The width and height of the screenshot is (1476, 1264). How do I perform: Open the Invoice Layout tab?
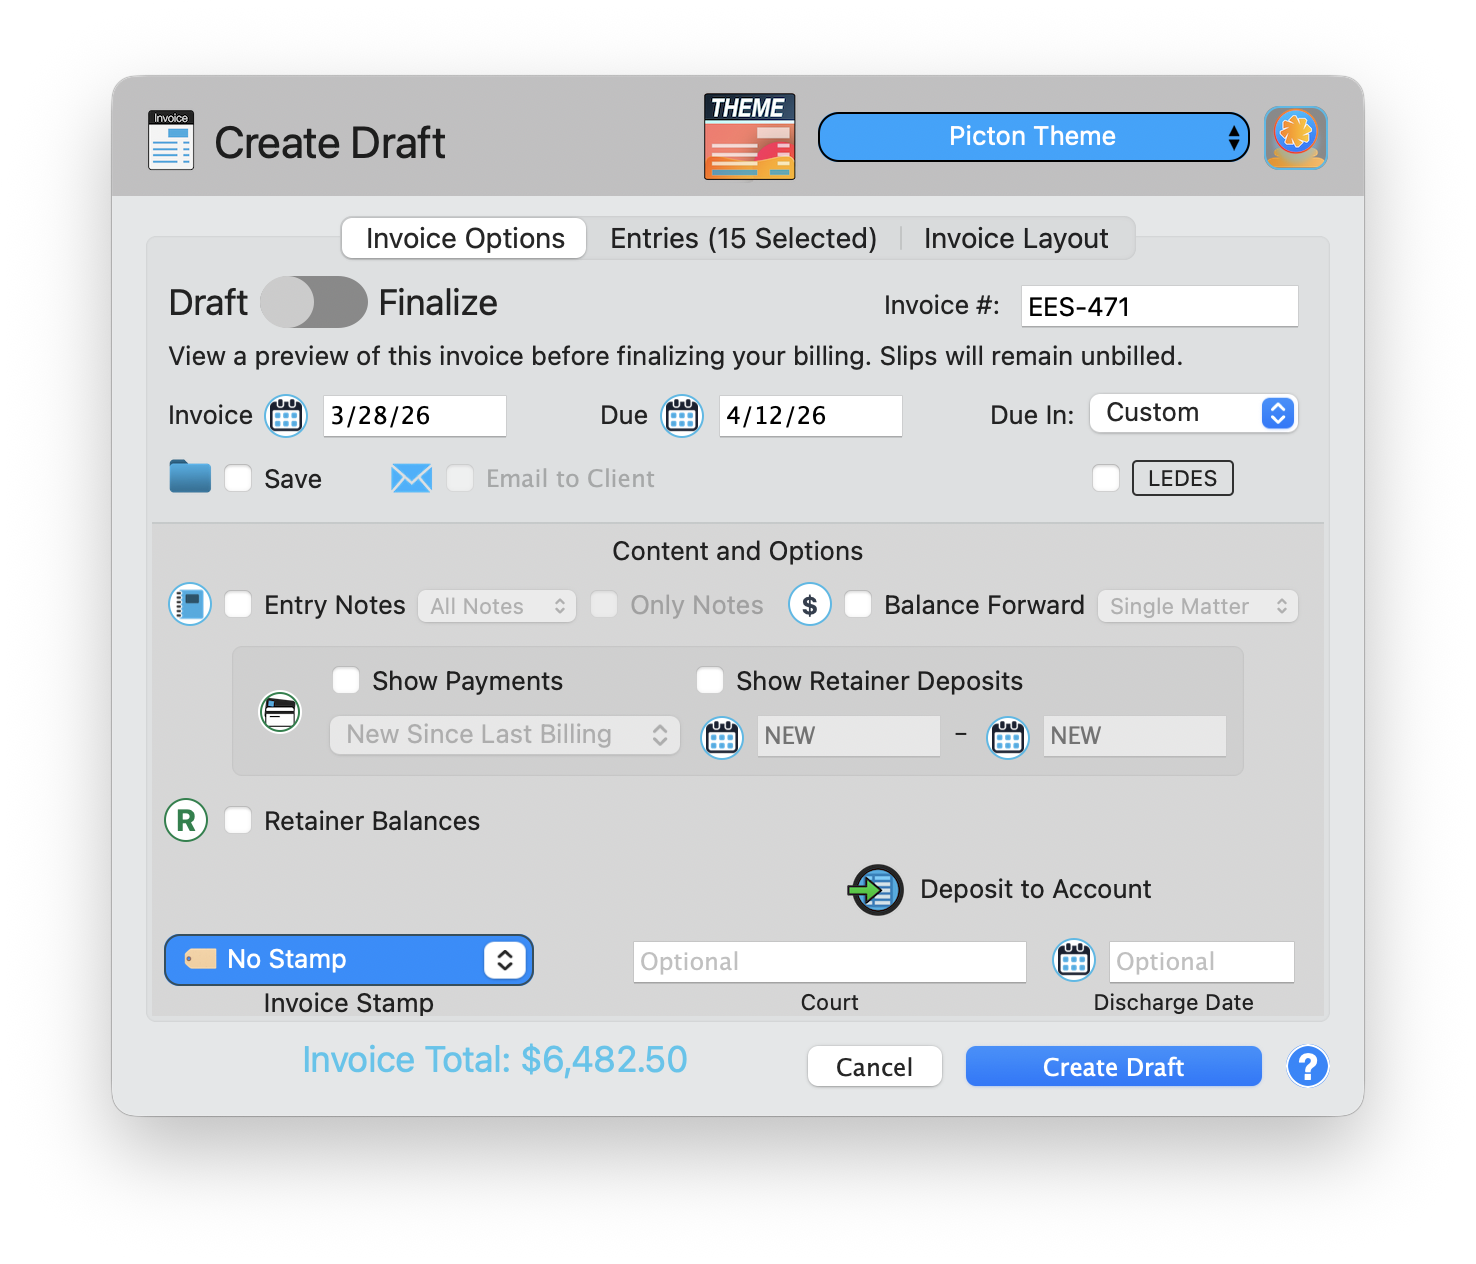click(1016, 238)
